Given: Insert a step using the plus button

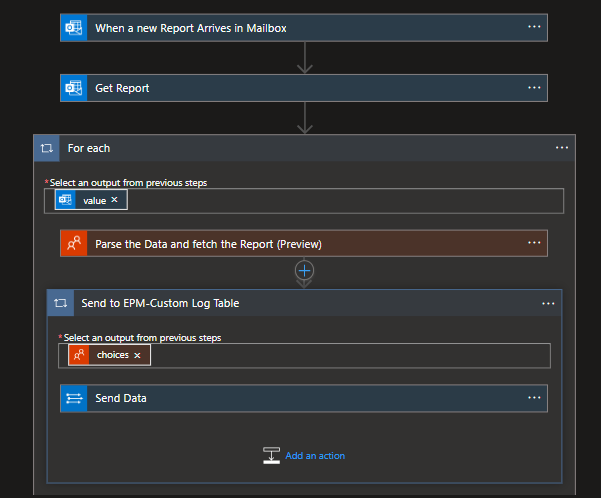Looking at the screenshot, I should [x=305, y=271].
